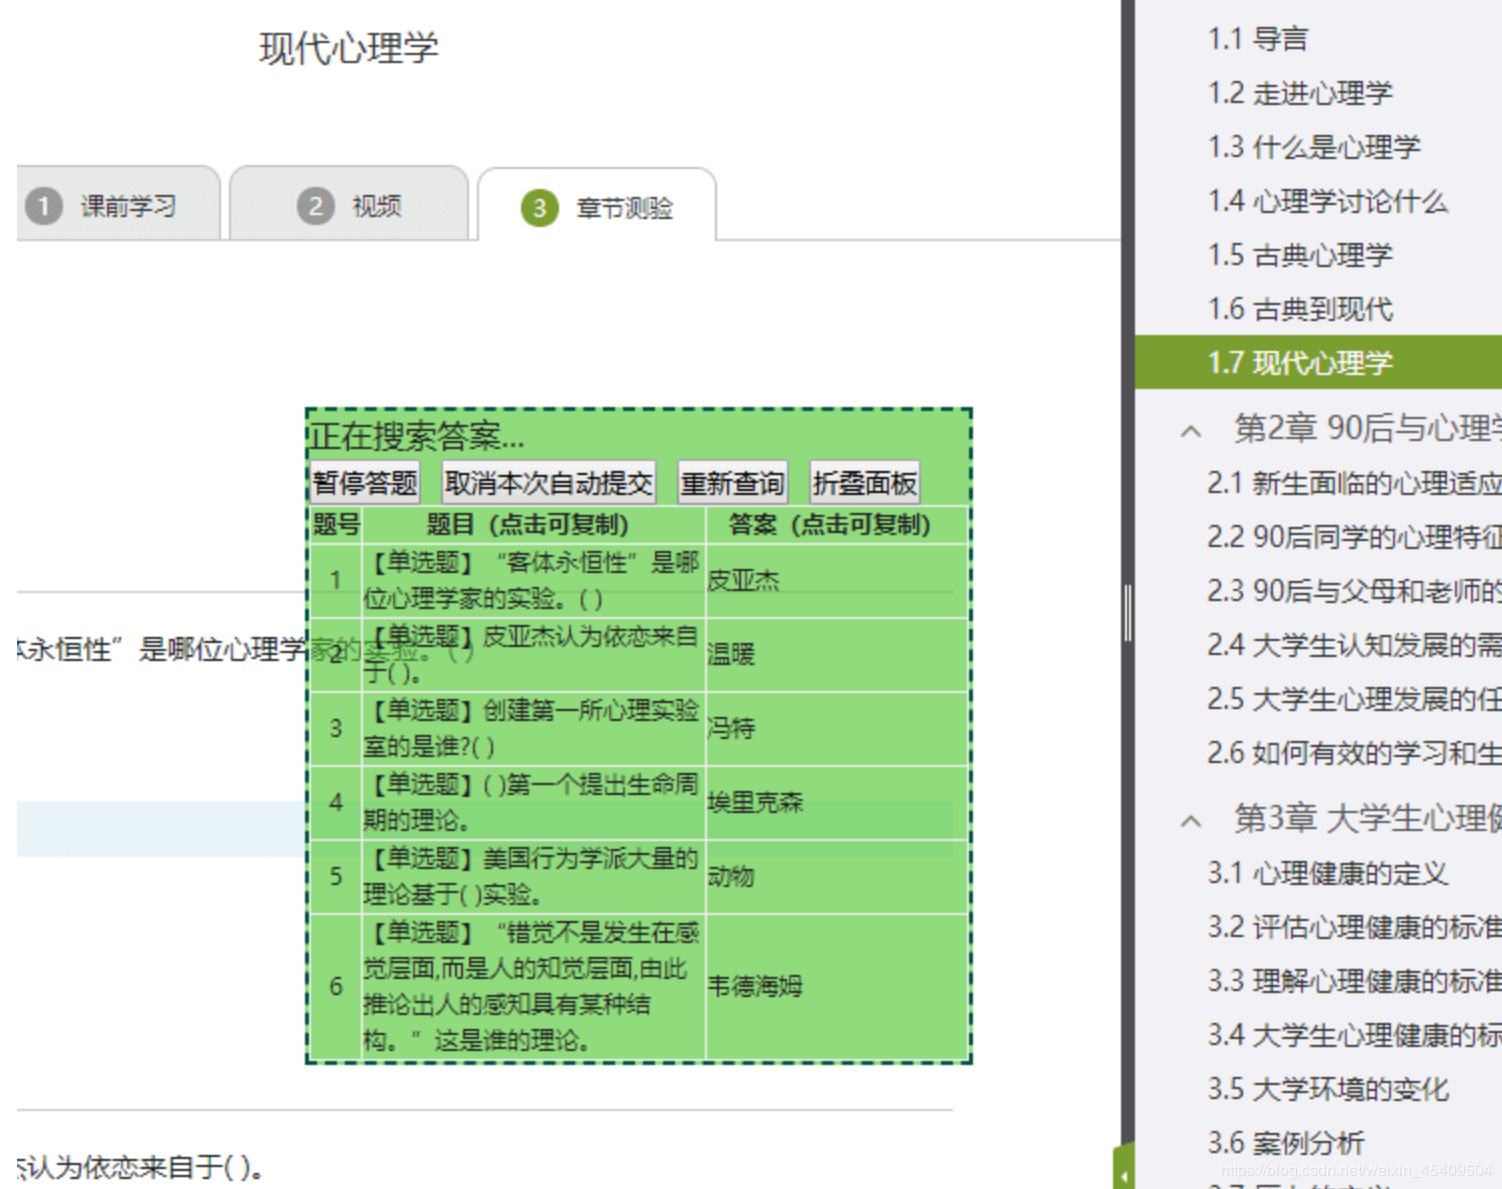Copy the answer 皮亚杰 in row 1
This screenshot has width=1502, height=1189.
(x=743, y=581)
